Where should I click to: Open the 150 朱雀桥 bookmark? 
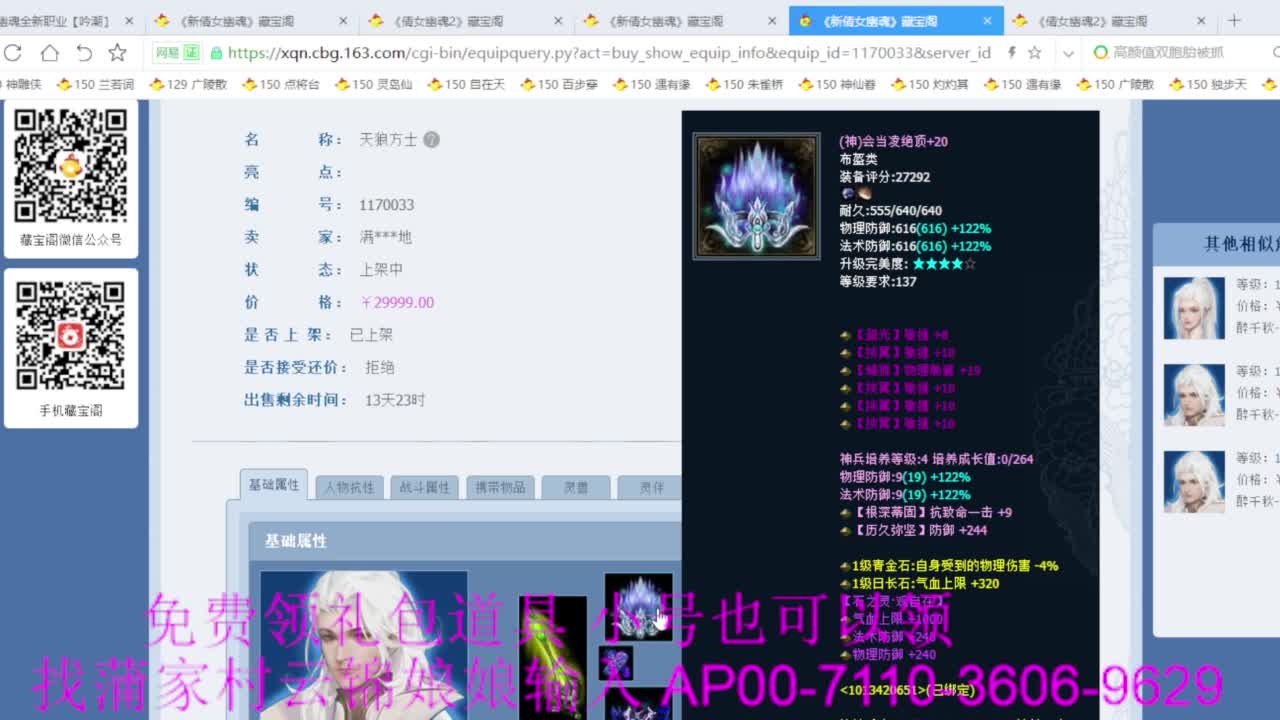745,85
